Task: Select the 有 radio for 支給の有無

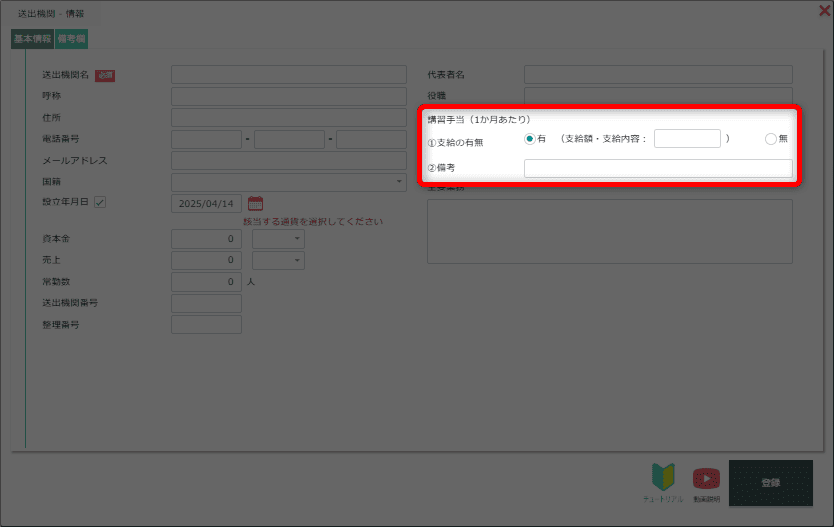Action: 530,139
